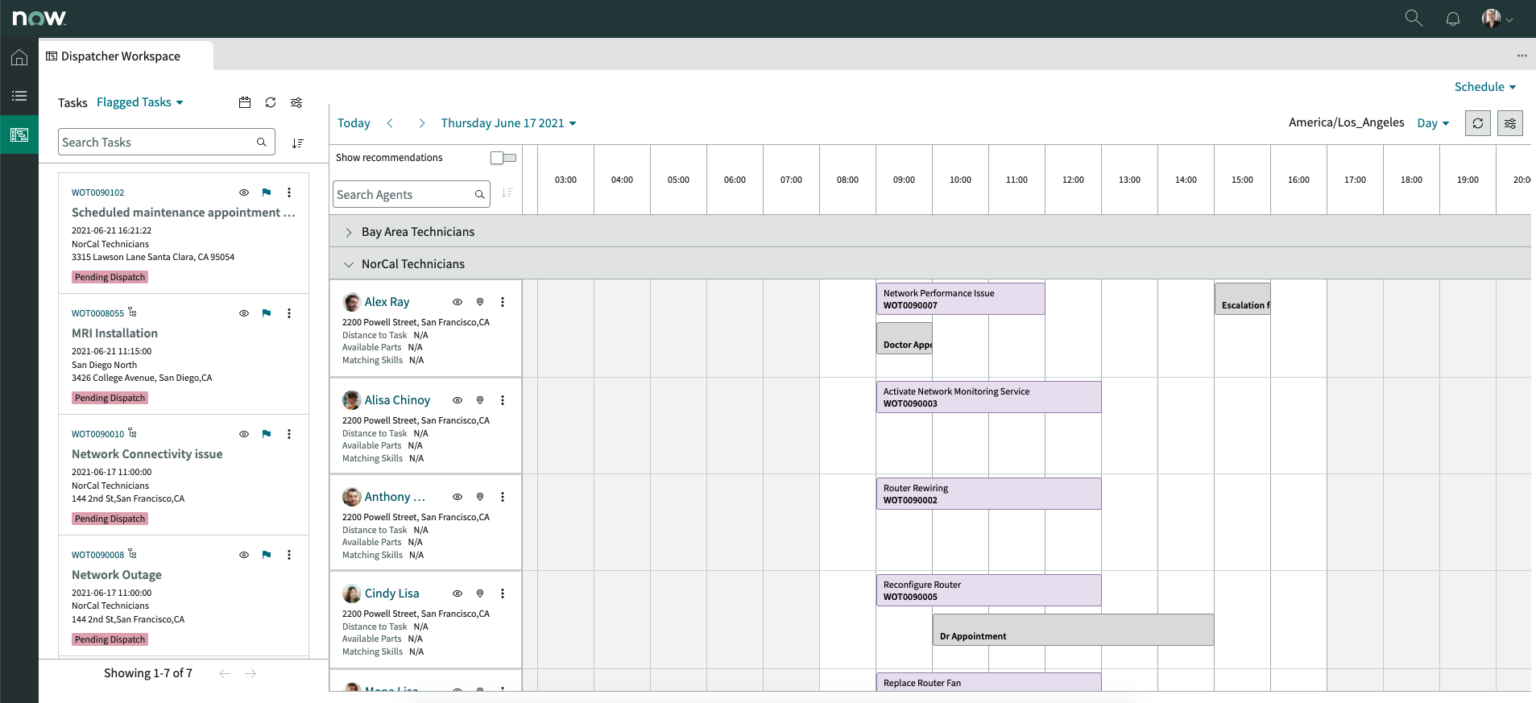The width and height of the screenshot is (1536, 703).
Task: Open the Day view dropdown
Action: pyautogui.click(x=1432, y=122)
